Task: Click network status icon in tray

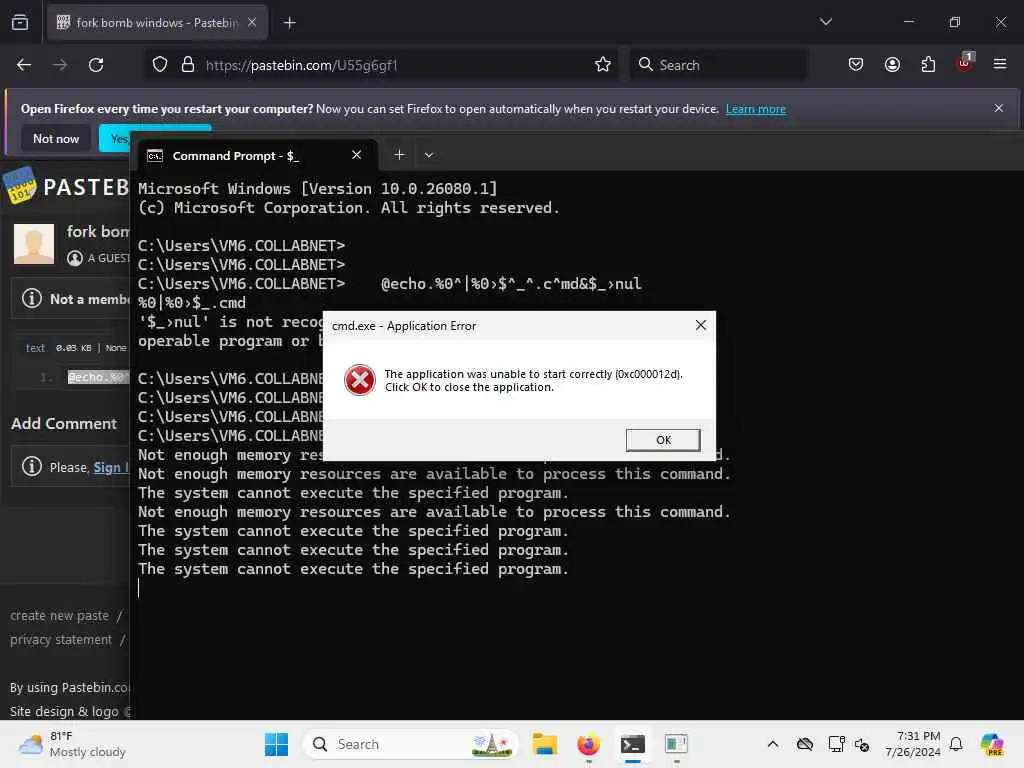Action: pyautogui.click(x=836, y=744)
